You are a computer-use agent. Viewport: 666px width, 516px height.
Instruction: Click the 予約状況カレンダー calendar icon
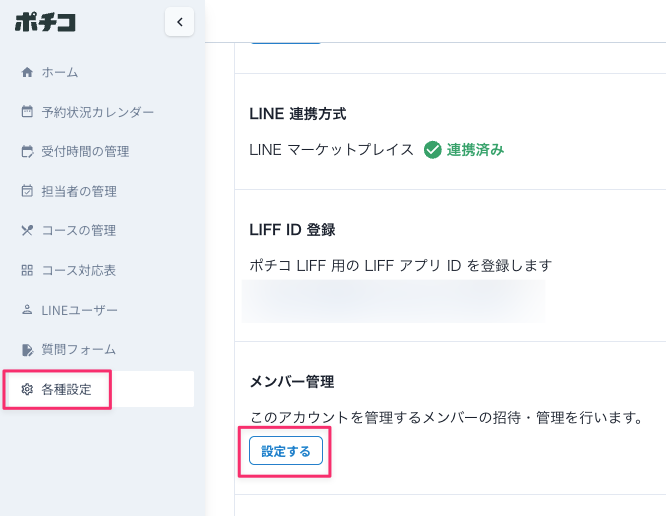click(27, 112)
